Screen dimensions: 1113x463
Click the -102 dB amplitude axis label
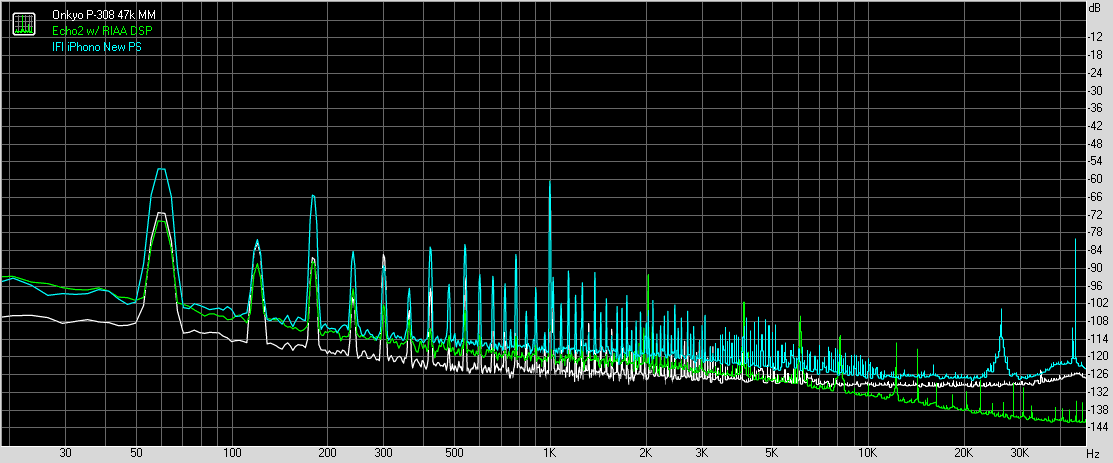[1098, 303]
